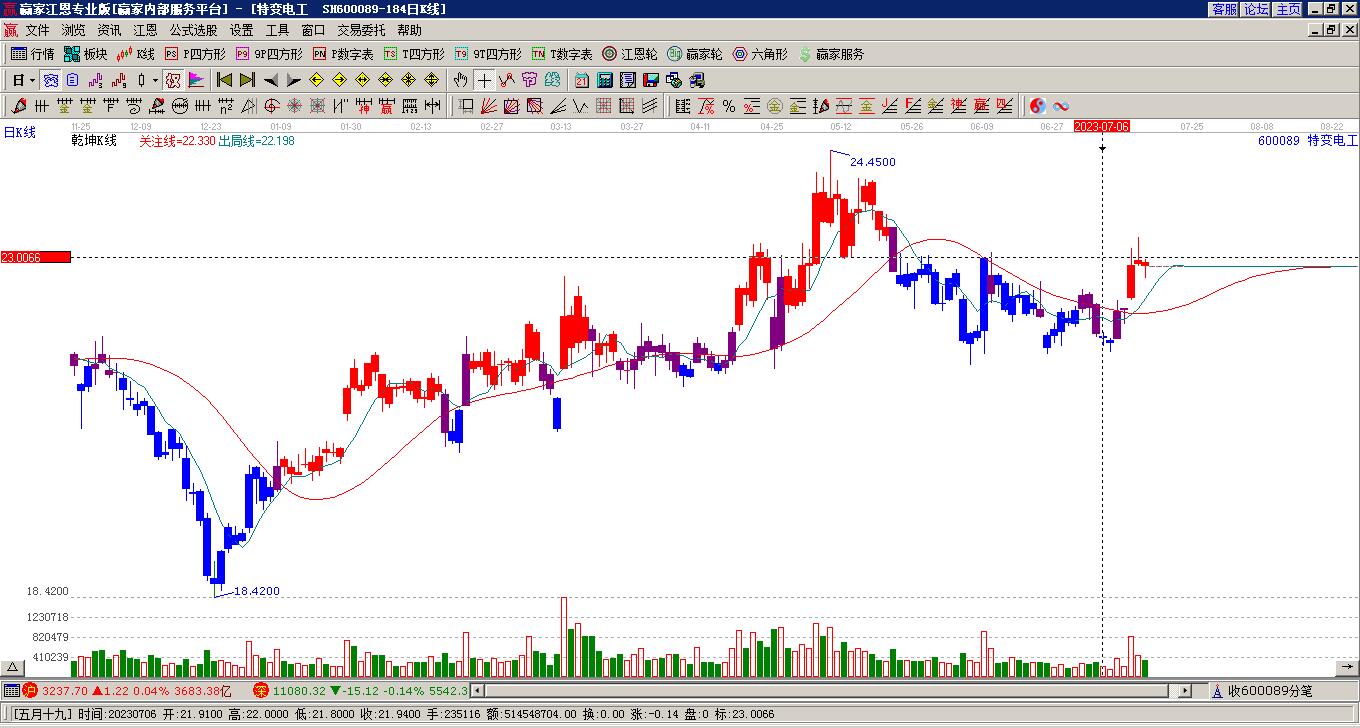Toggle the crosshair cursor tool
The width and height of the screenshot is (1360, 728).
coord(483,80)
